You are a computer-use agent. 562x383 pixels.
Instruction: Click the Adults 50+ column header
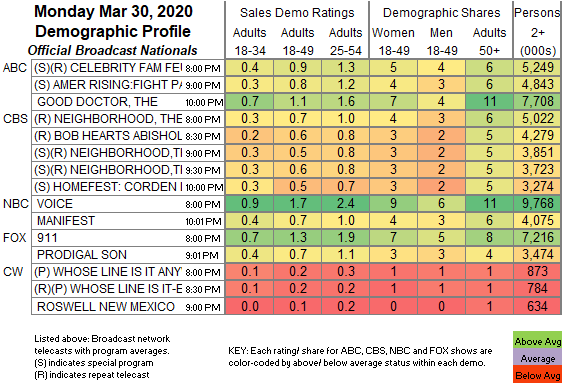point(489,41)
